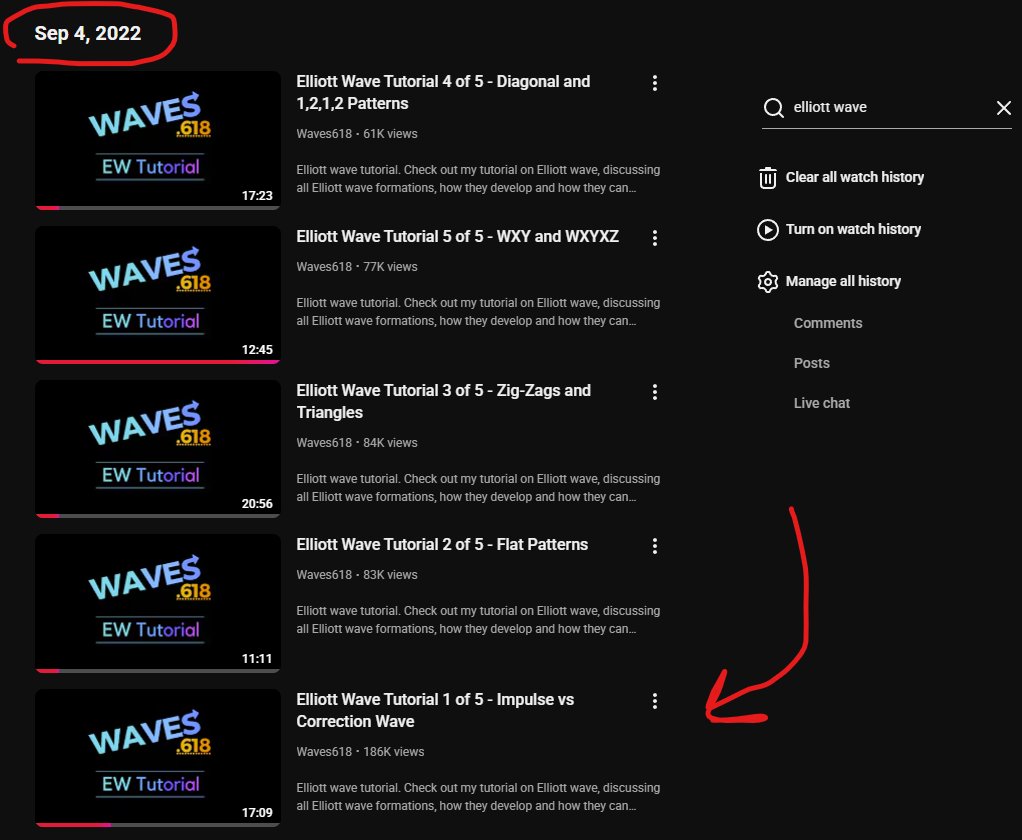Open the three-dot menu for Impulse vs Correction Wave
Screen dimensions: 1022x840
pyautogui.click(x=655, y=701)
